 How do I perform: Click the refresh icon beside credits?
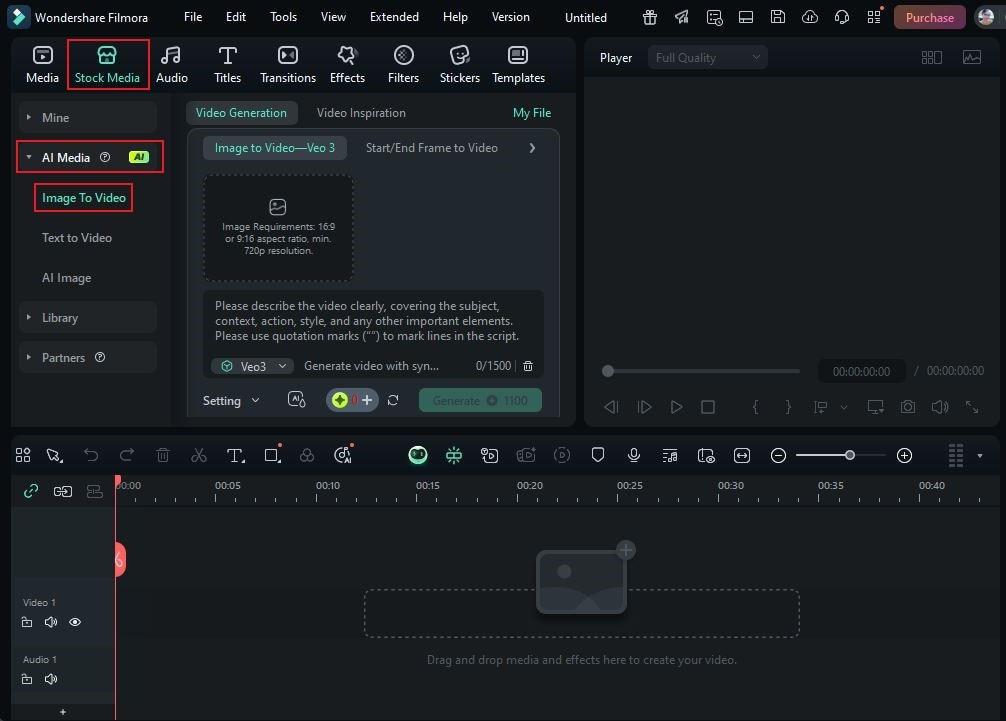393,400
